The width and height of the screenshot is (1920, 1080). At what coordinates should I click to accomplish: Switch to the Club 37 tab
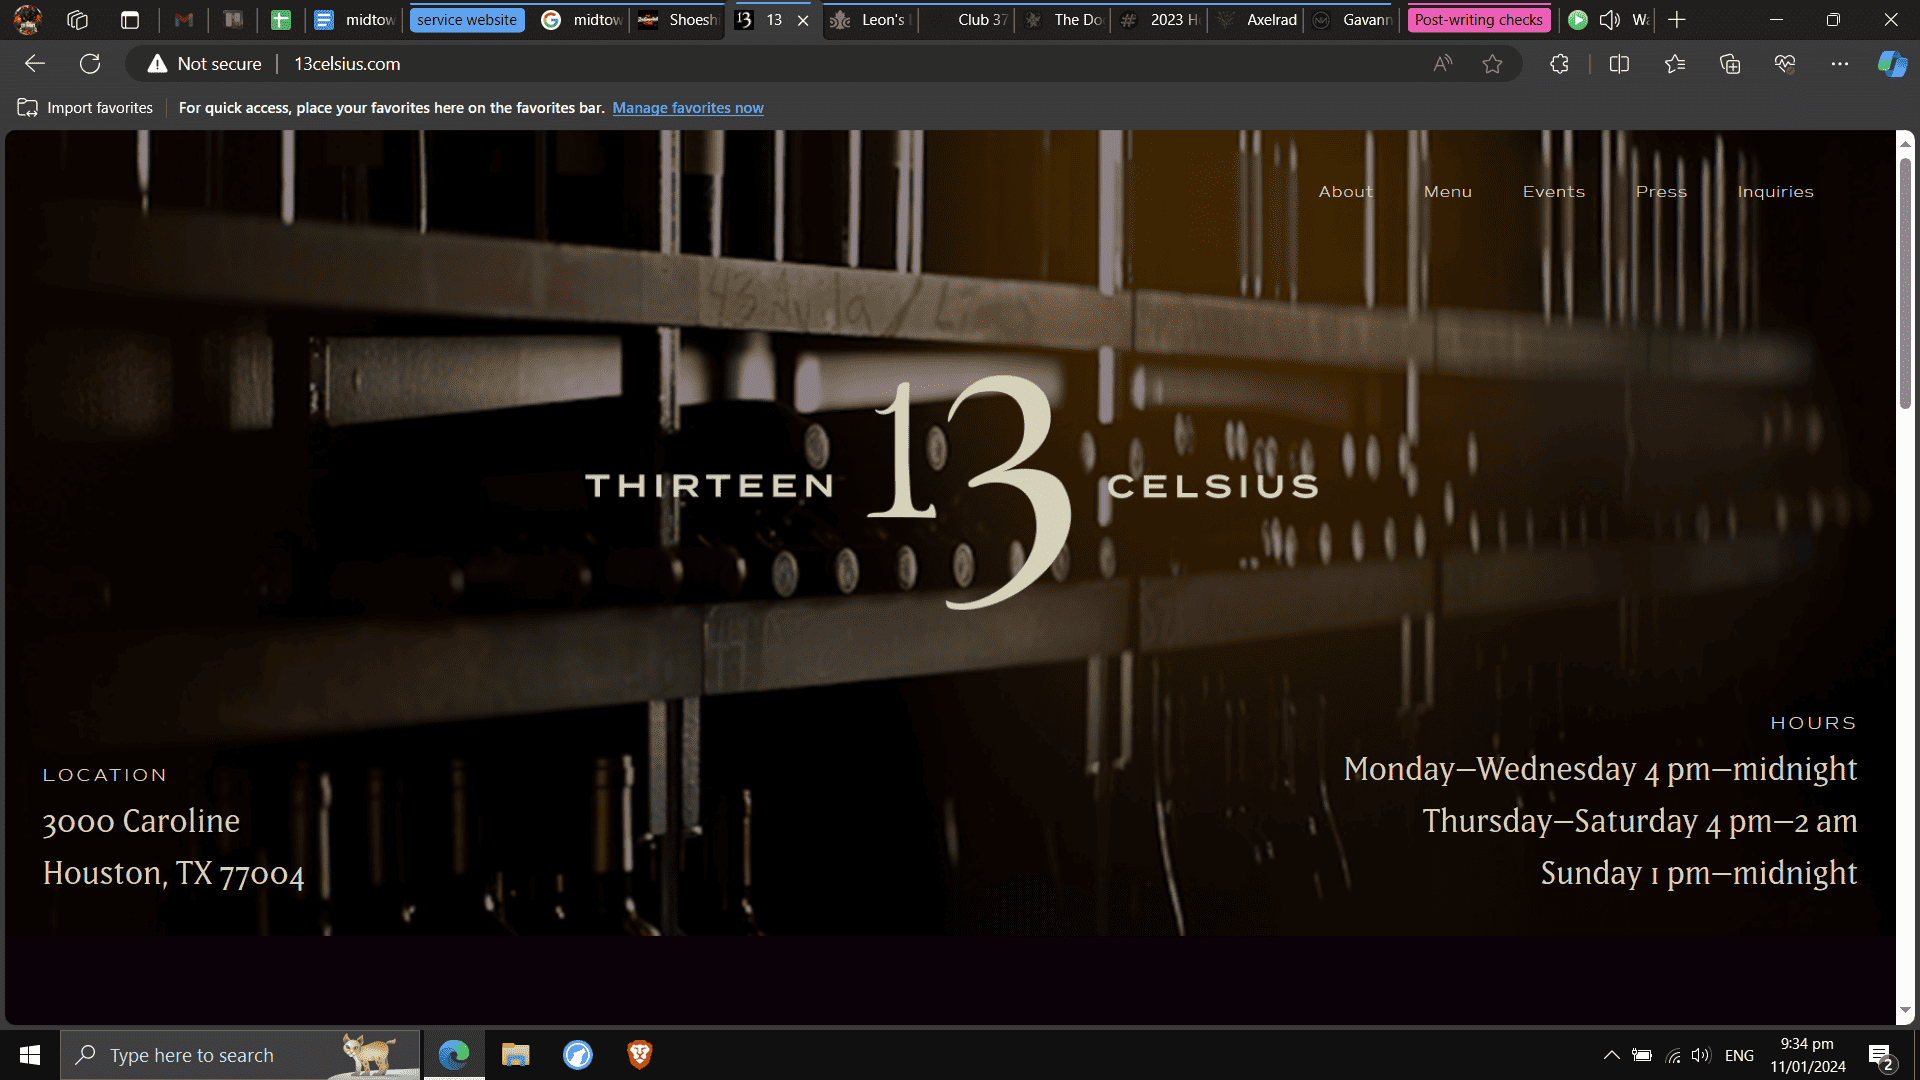(x=968, y=19)
